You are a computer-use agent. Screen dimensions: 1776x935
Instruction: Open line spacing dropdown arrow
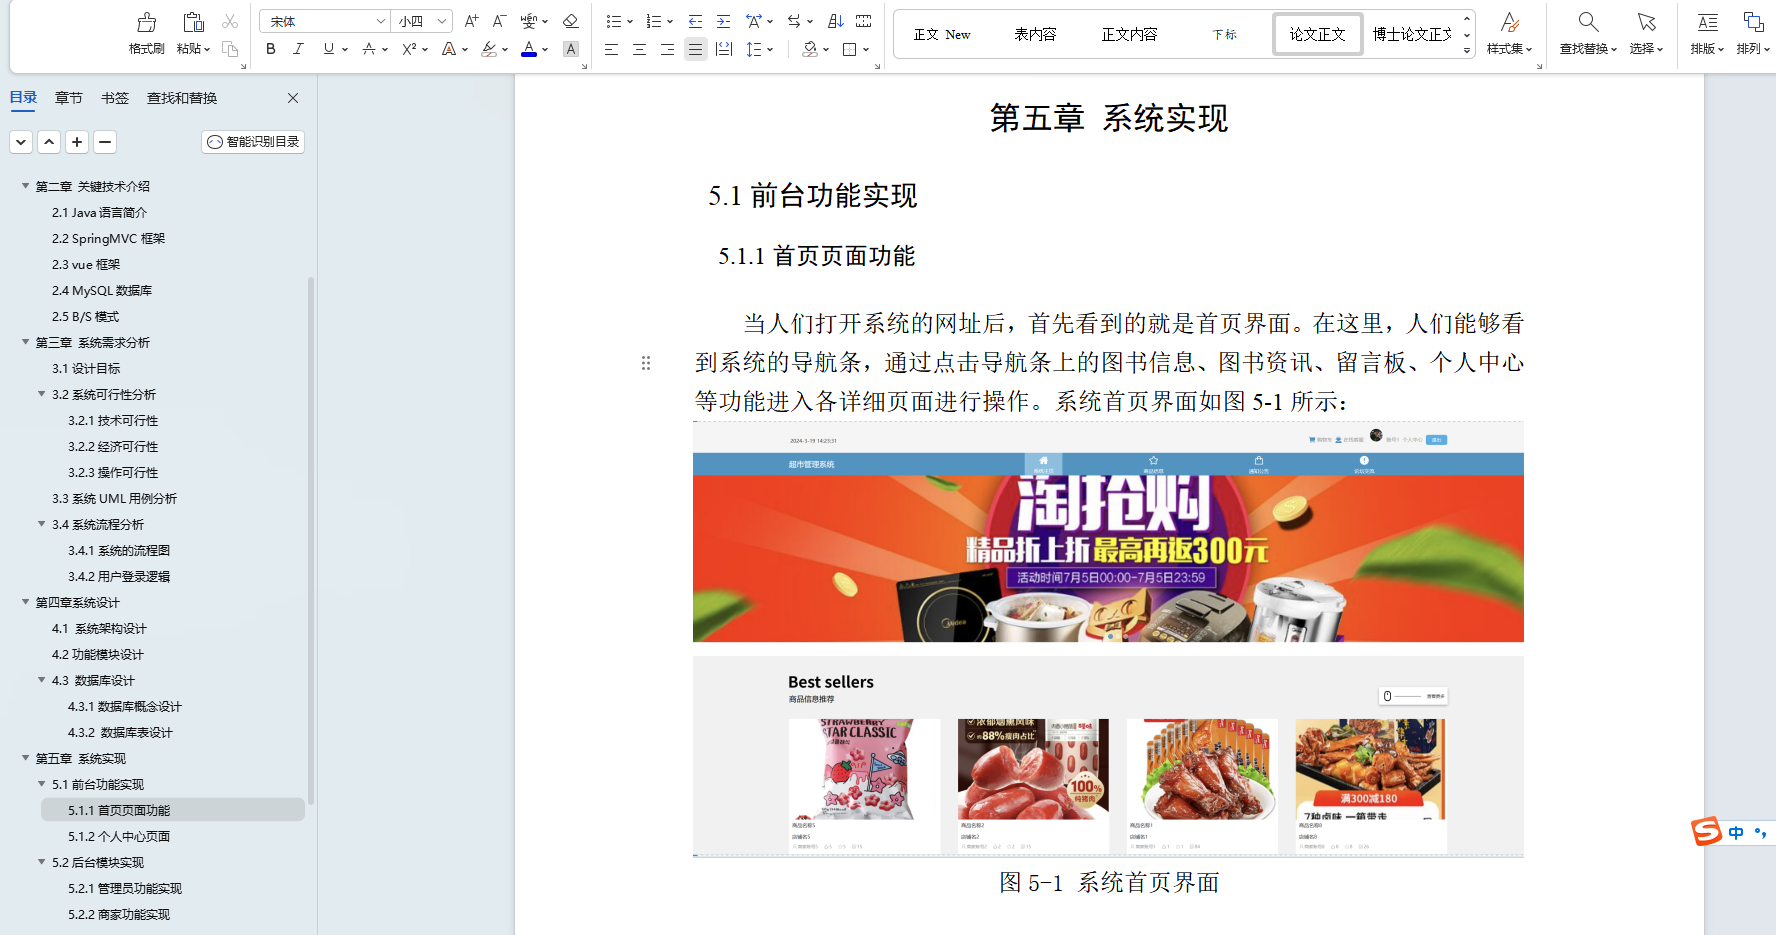click(x=770, y=49)
